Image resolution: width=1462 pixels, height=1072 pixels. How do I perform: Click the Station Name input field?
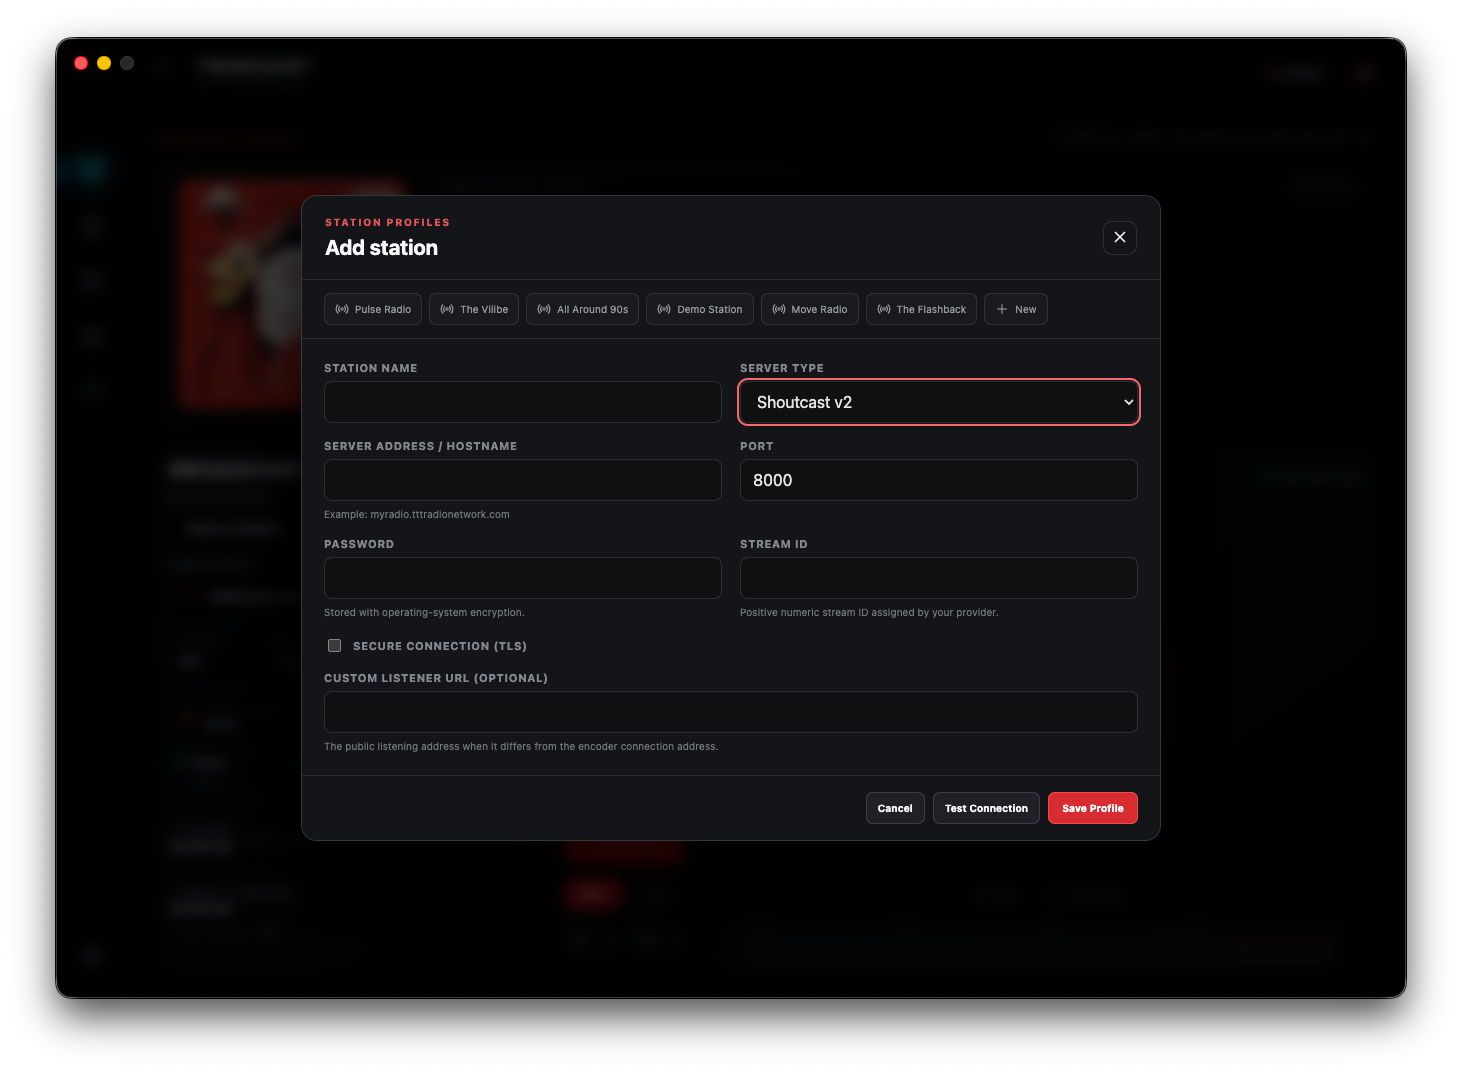[x=523, y=402]
